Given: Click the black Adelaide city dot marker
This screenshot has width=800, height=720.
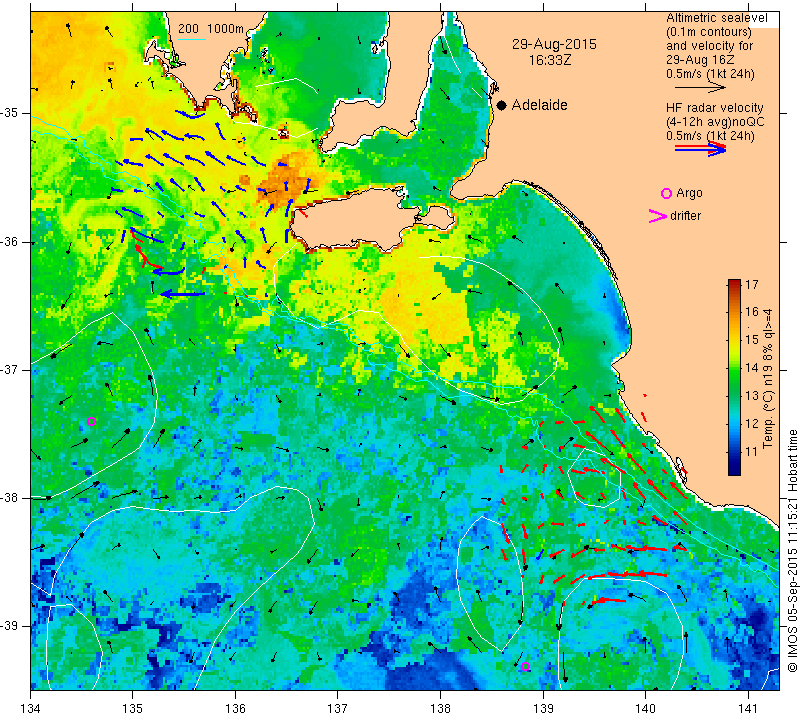Looking at the screenshot, I should point(502,105).
